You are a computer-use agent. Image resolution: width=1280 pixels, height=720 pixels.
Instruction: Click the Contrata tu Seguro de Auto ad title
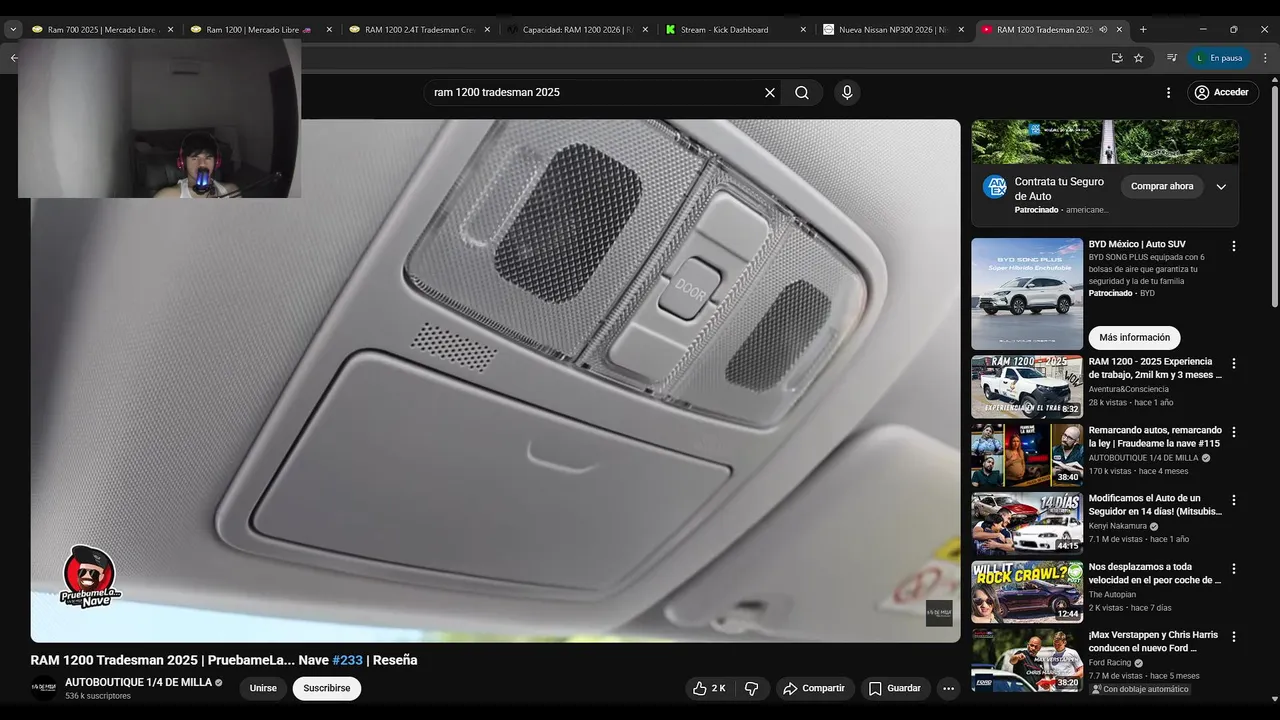(1059, 189)
